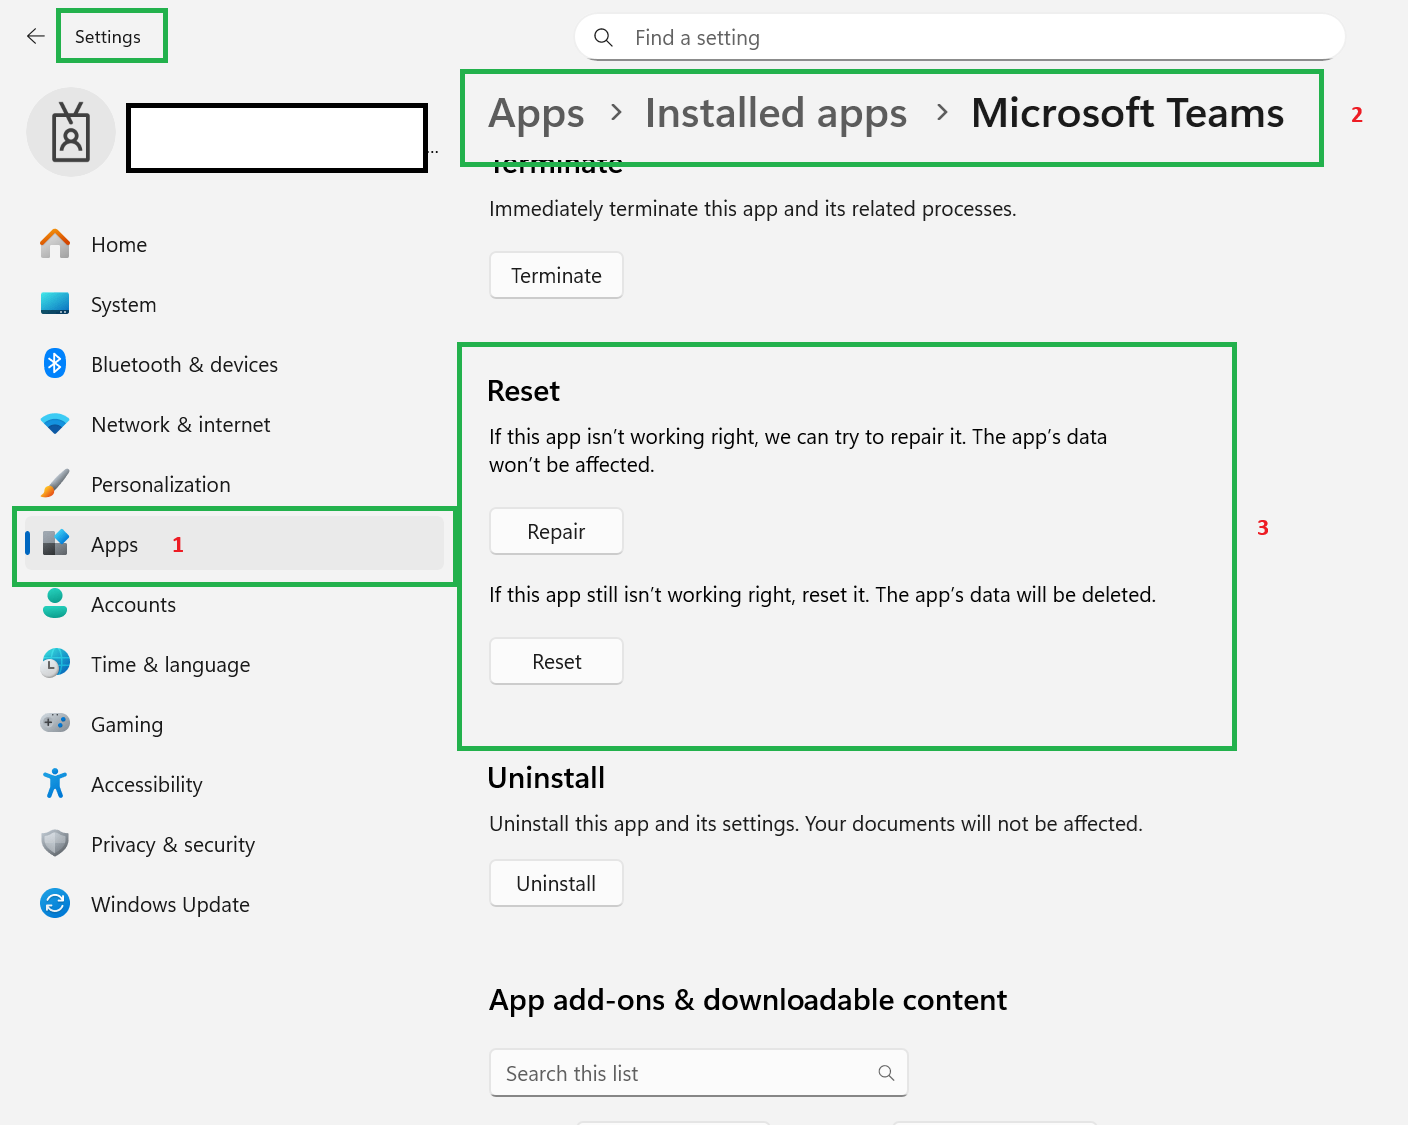Click the user profile avatar icon

(x=71, y=132)
